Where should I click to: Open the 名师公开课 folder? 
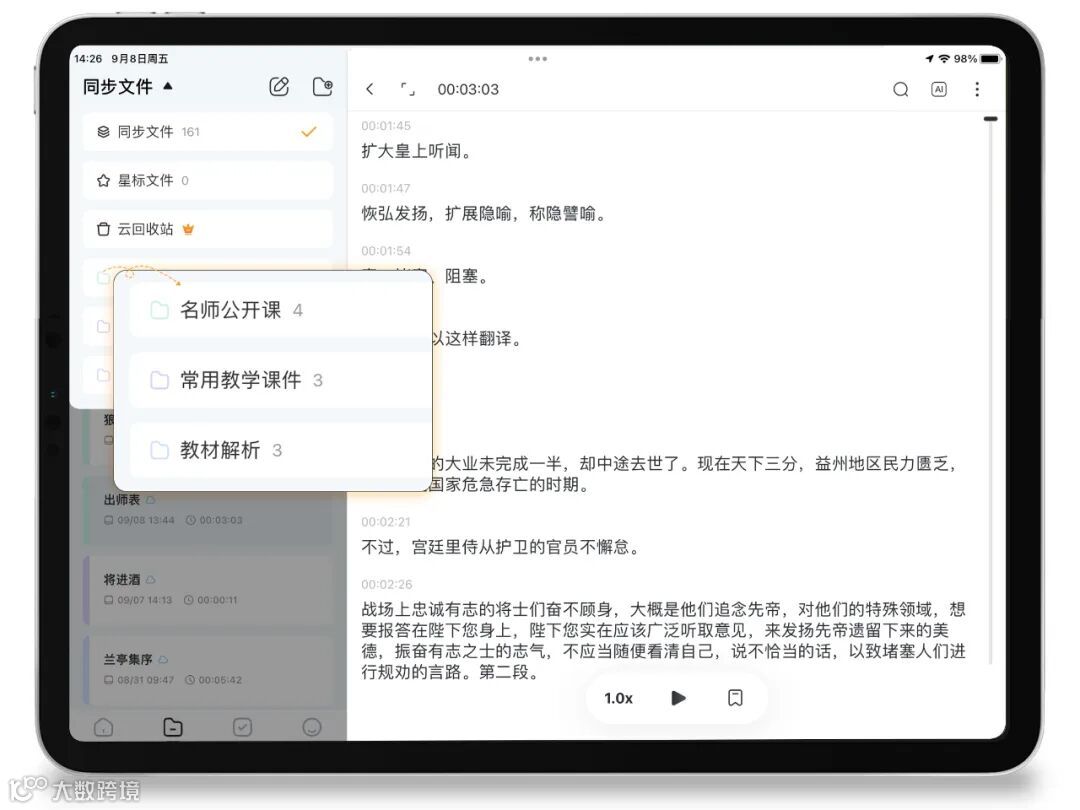(x=280, y=310)
